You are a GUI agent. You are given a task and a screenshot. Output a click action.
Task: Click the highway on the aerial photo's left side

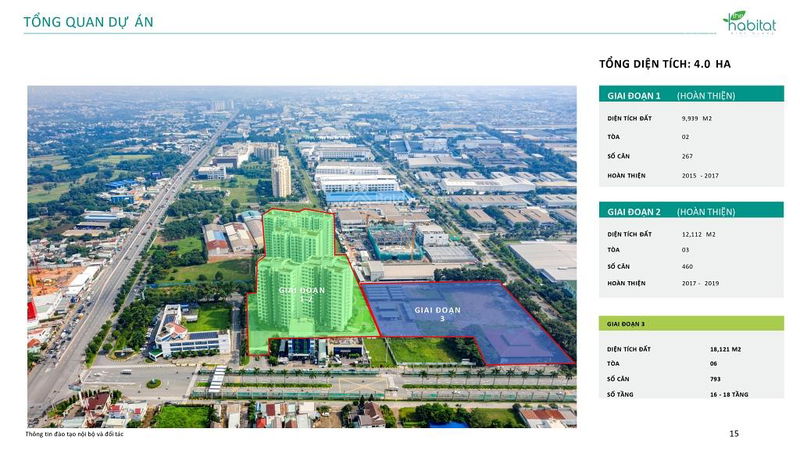[120, 270]
